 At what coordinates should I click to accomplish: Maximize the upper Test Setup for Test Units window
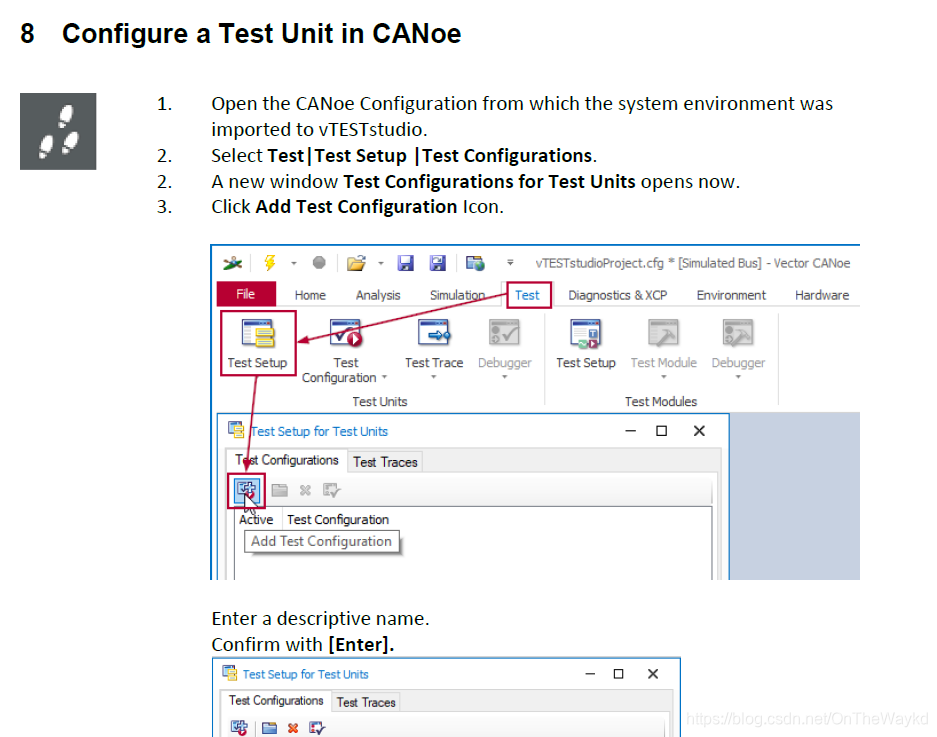click(x=662, y=431)
